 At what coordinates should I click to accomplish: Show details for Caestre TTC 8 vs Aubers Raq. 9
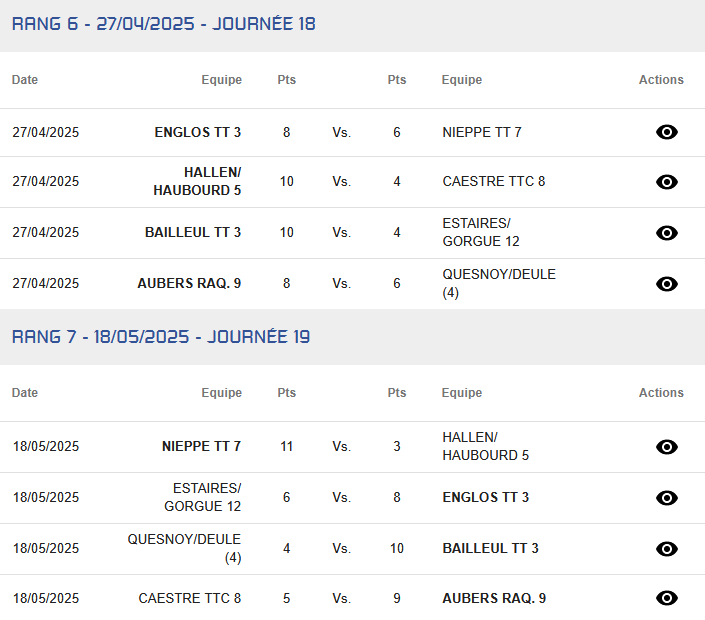pyautogui.click(x=666, y=598)
